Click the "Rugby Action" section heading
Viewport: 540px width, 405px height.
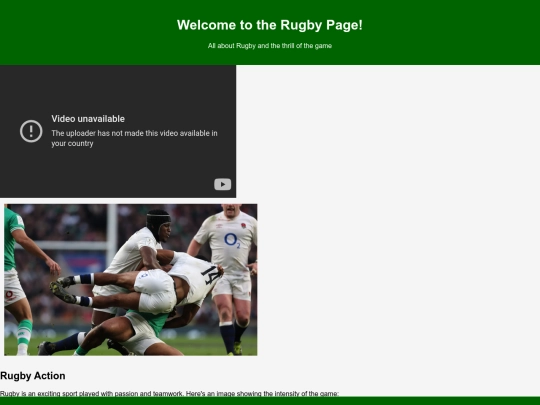33,376
